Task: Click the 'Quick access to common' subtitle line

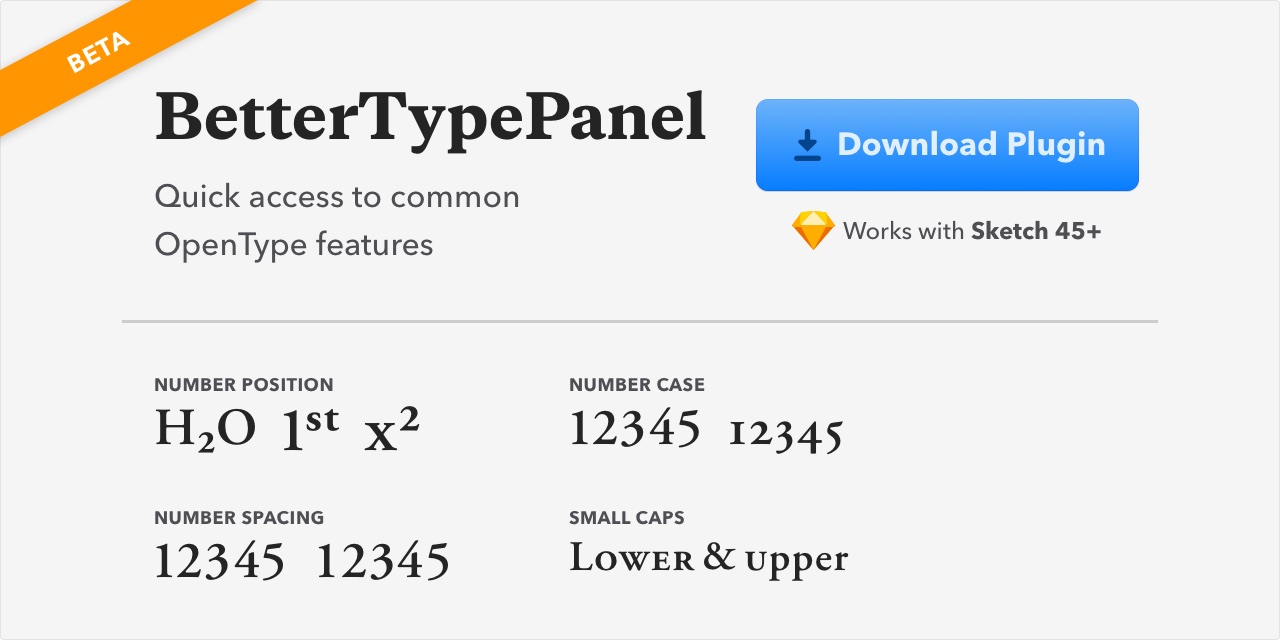Action: 337,196
